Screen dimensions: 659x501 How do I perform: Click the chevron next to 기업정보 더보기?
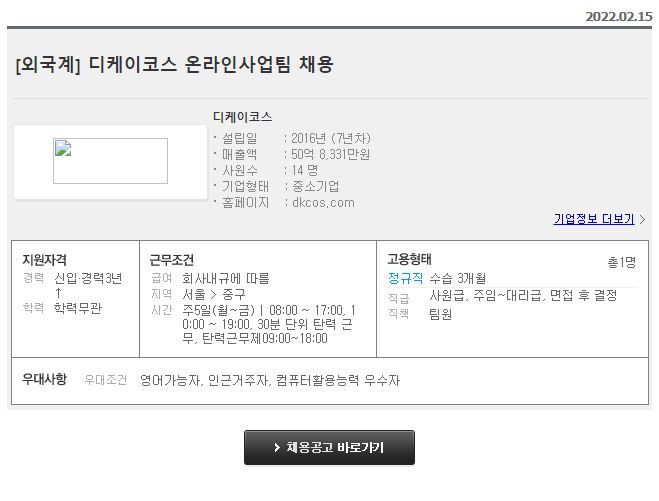[643, 219]
